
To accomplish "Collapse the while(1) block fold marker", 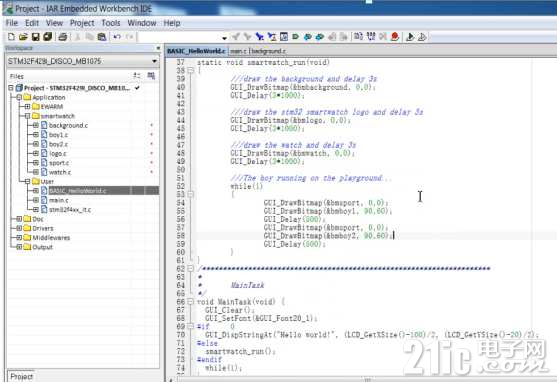I will point(190,194).
